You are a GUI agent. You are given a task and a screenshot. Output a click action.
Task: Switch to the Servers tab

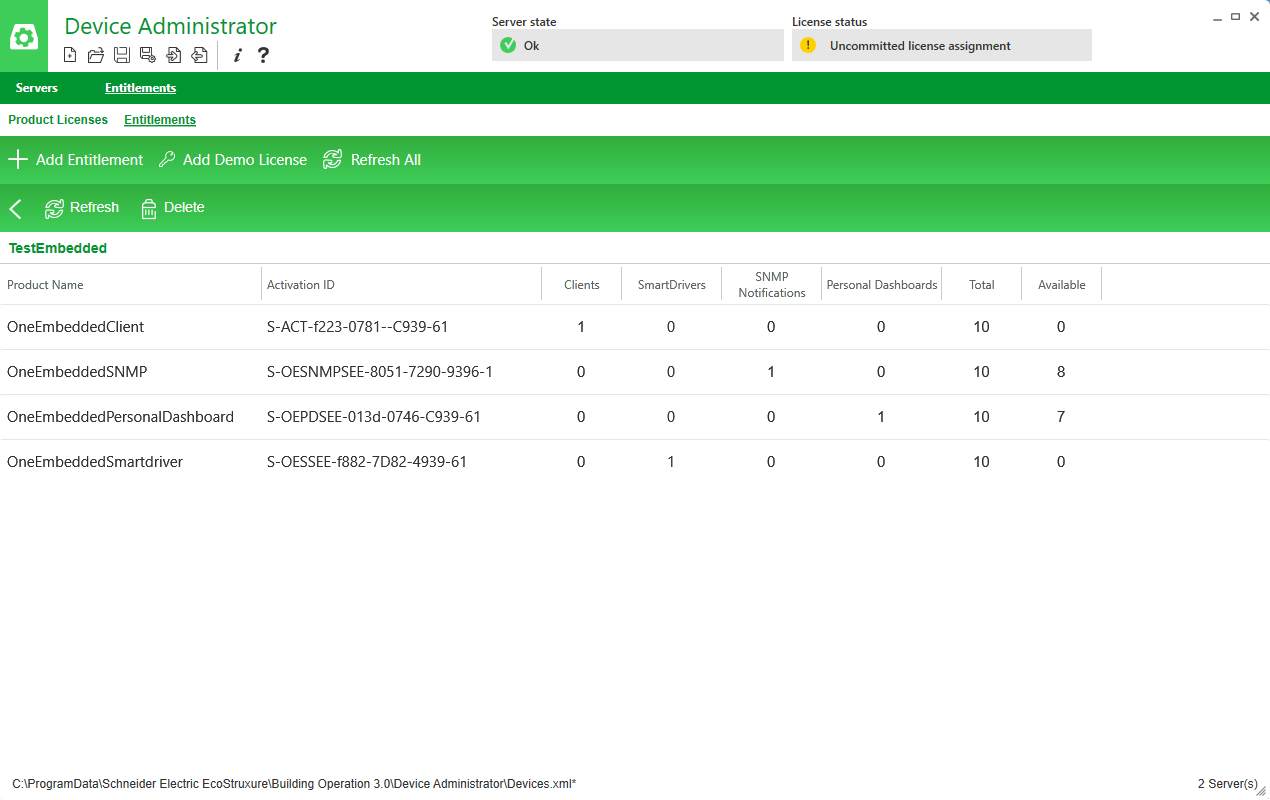(37, 88)
